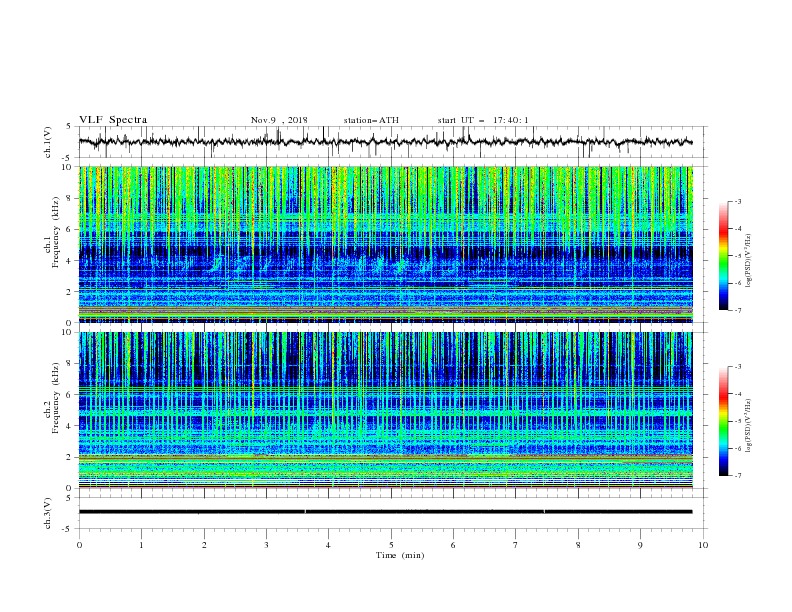Click the "9" minute tick on time axis

click(640, 545)
